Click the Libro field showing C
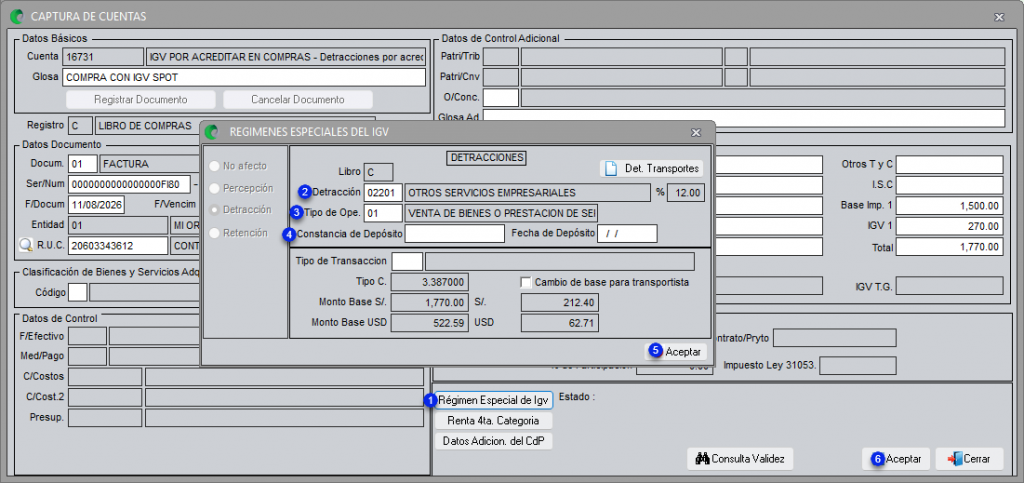 pos(379,172)
